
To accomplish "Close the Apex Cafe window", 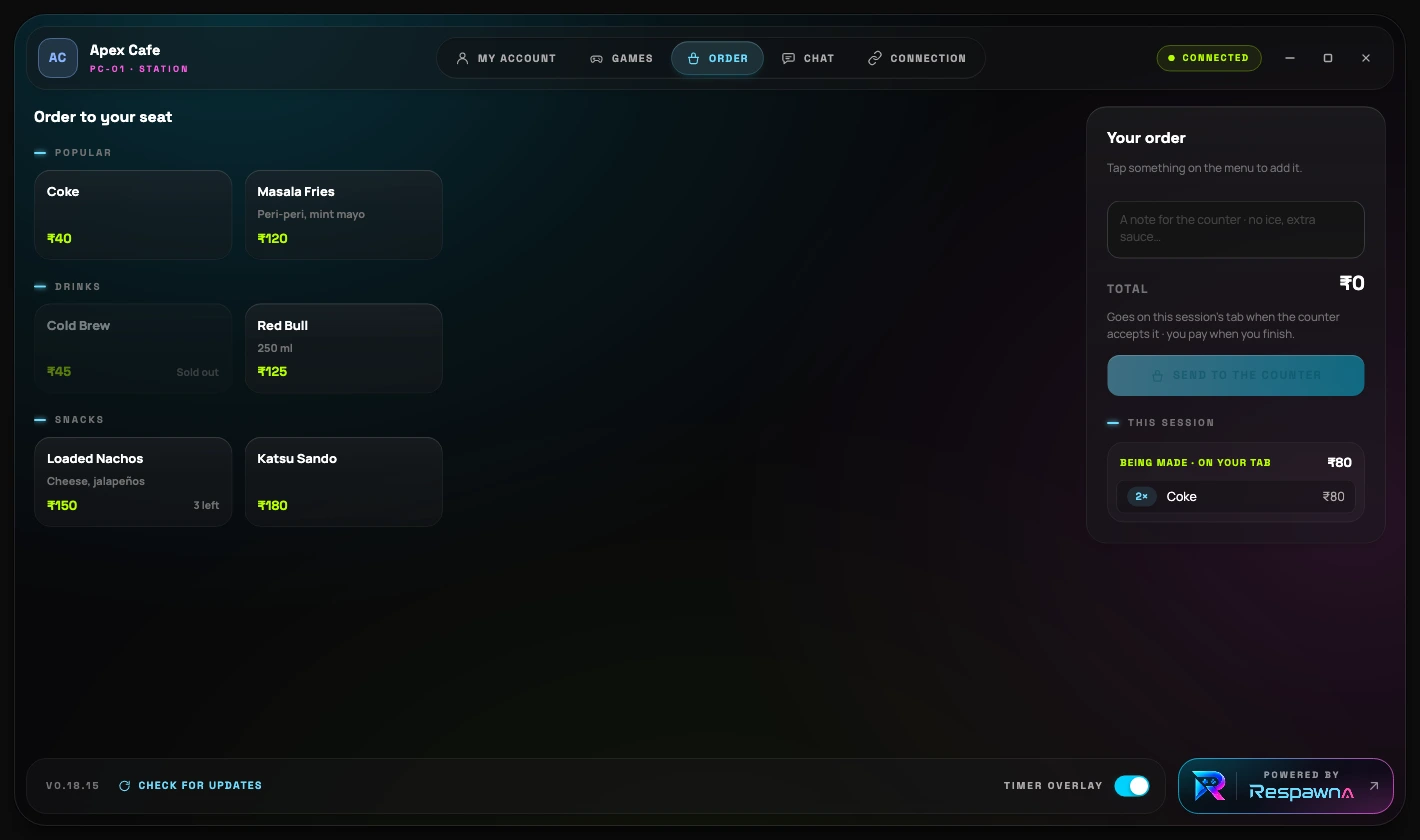I will 1366,58.
